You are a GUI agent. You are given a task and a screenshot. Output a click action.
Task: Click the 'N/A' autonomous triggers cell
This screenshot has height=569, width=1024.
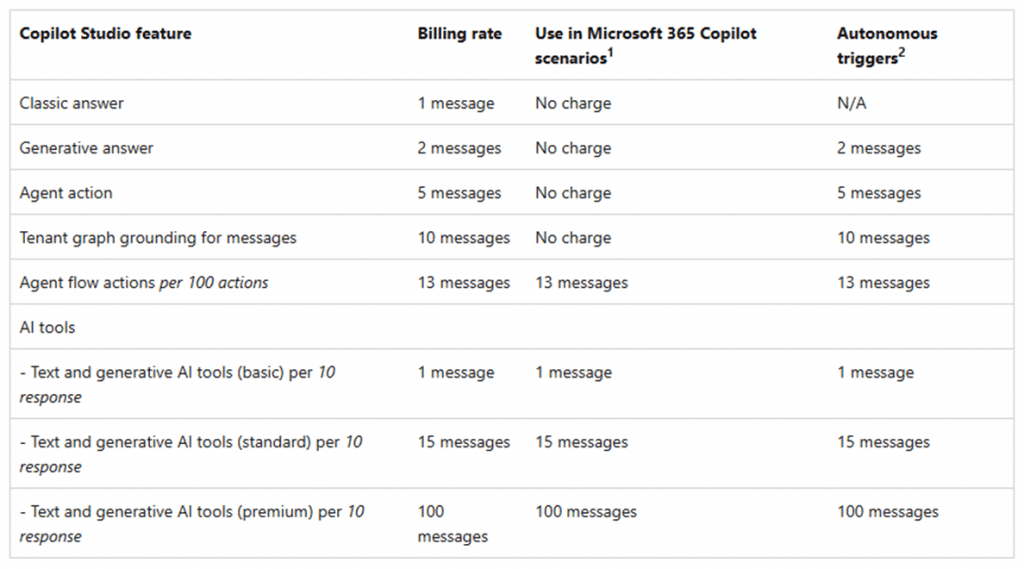point(853,103)
